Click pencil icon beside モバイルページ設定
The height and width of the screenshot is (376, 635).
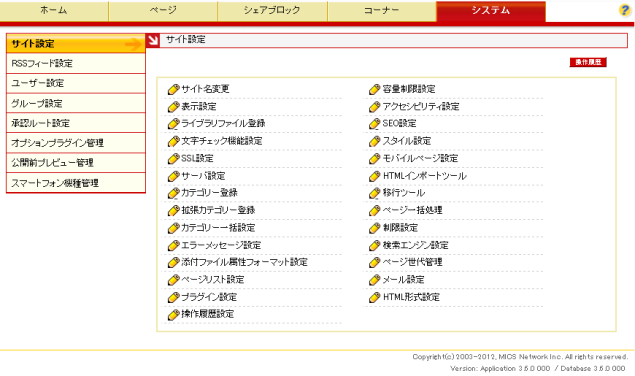tap(375, 159)
